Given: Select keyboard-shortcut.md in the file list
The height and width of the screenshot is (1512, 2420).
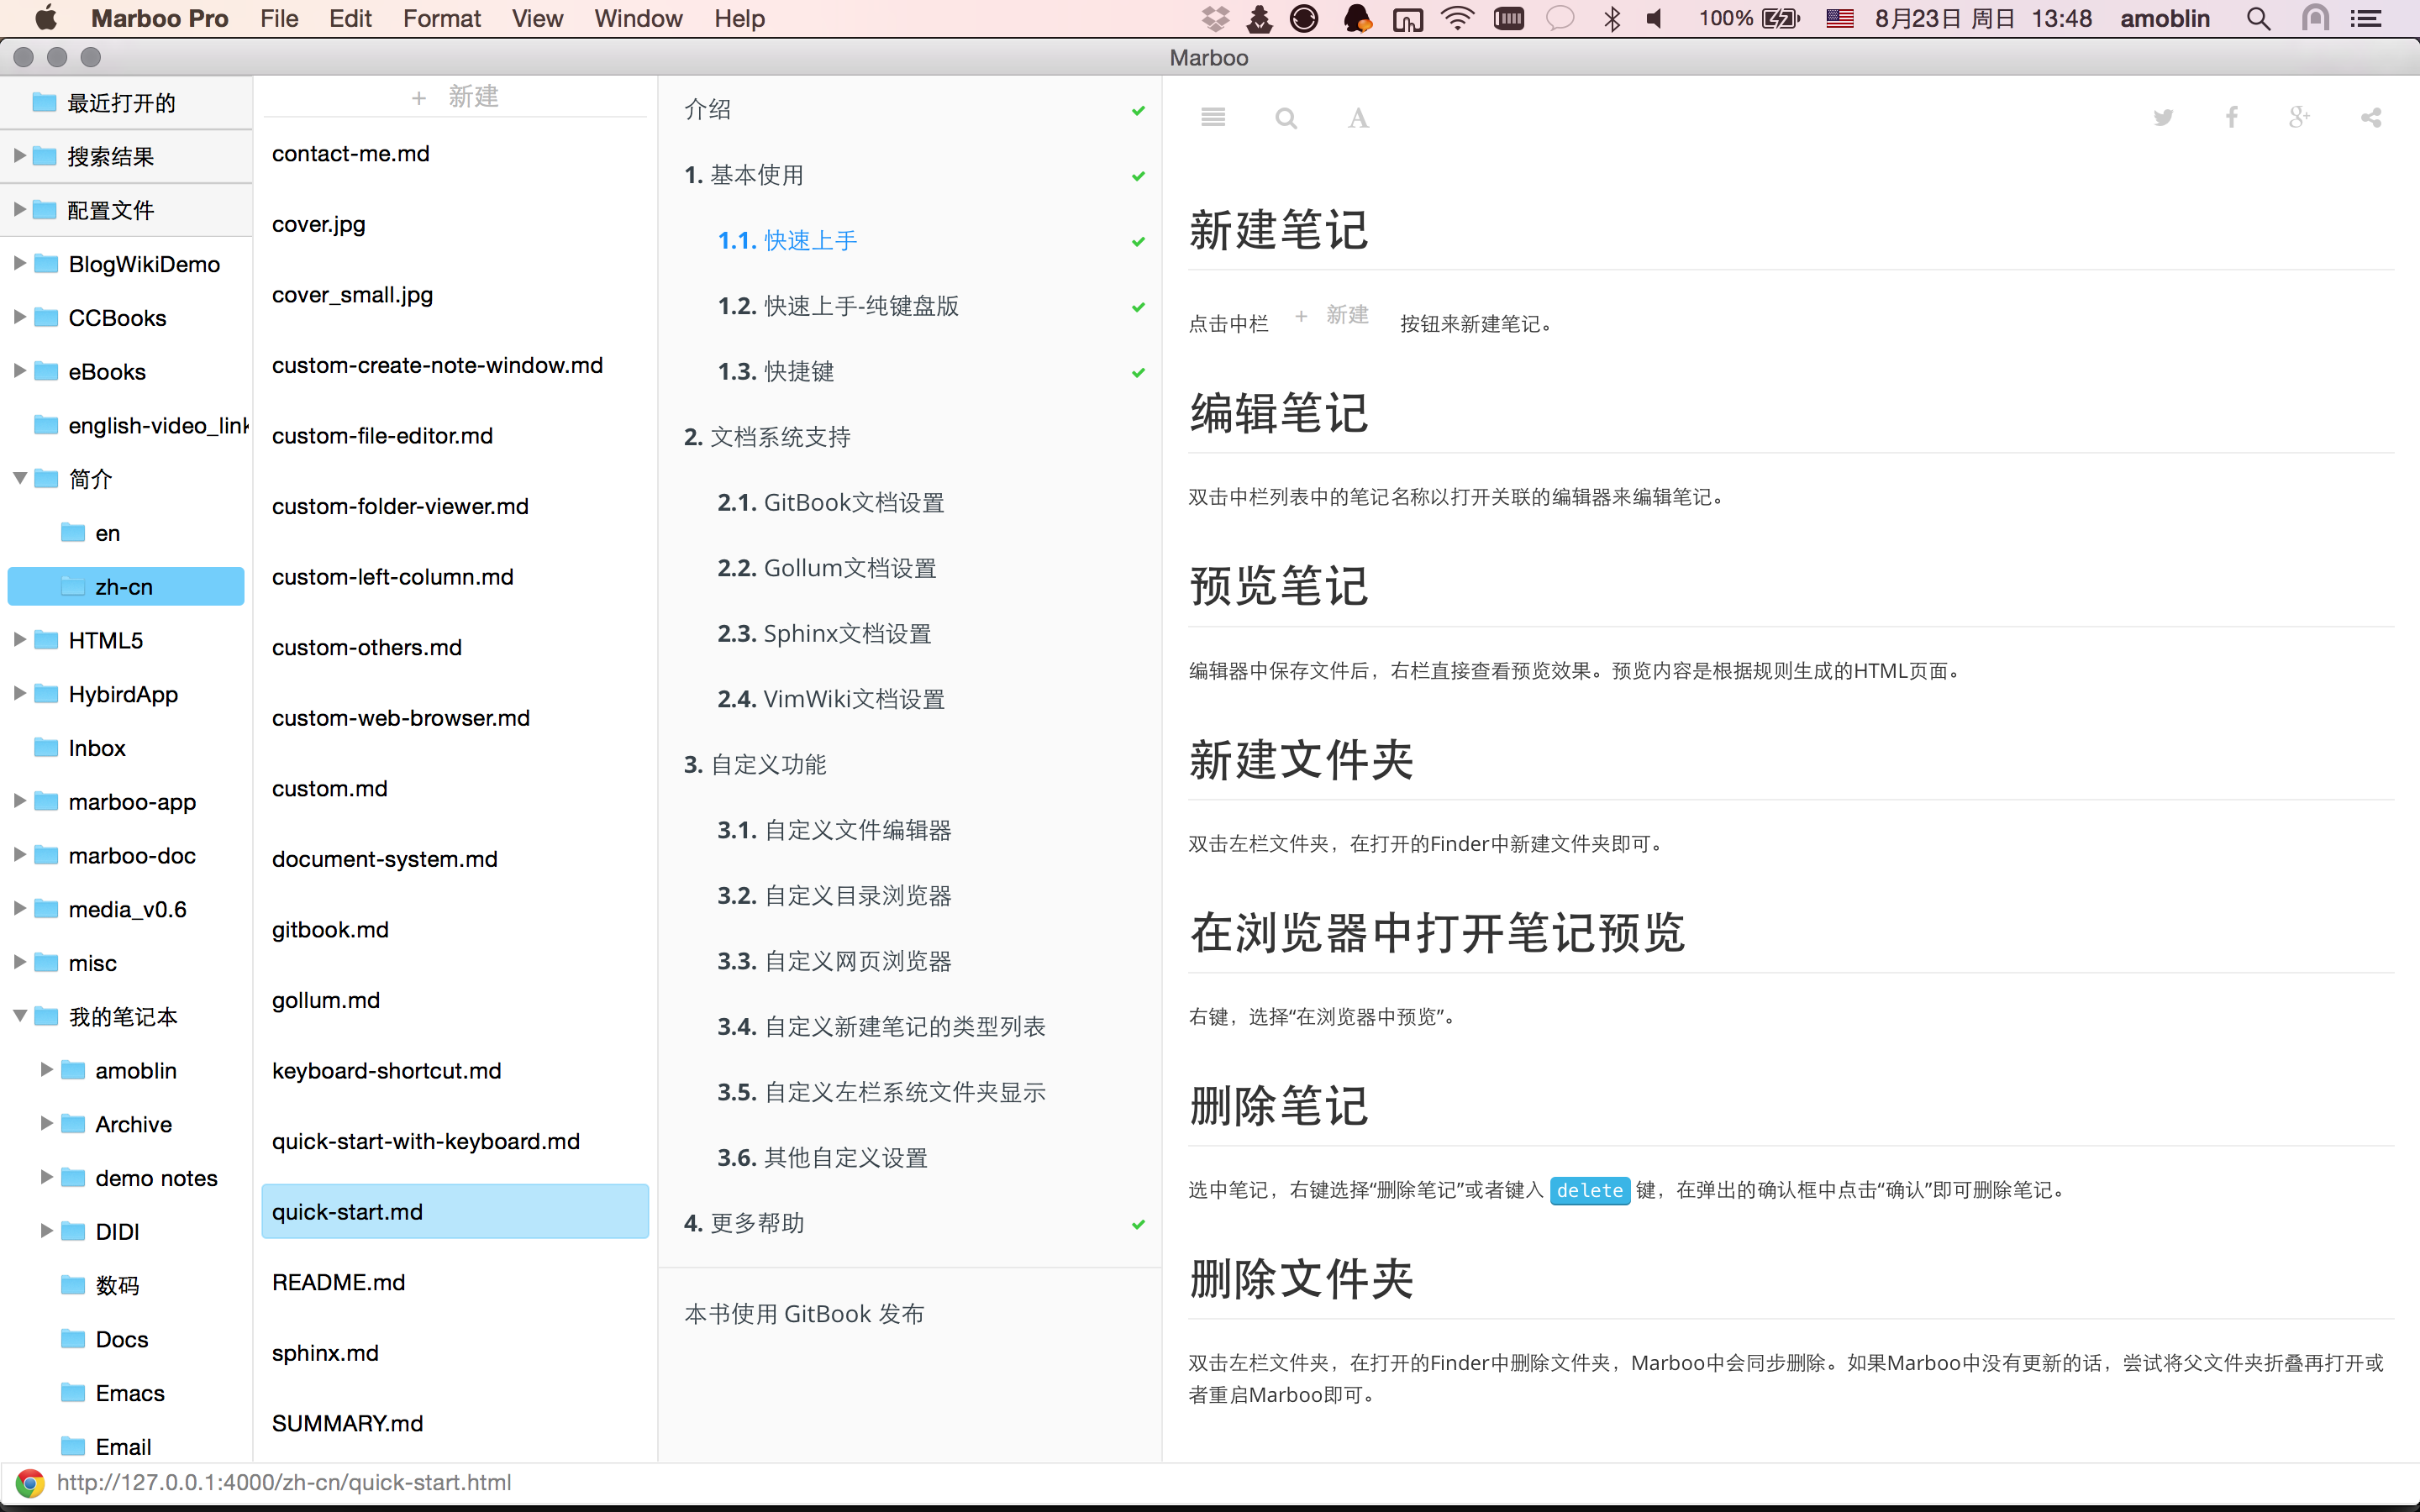Looking at the screenshot, I should [x=386, y=1070].
